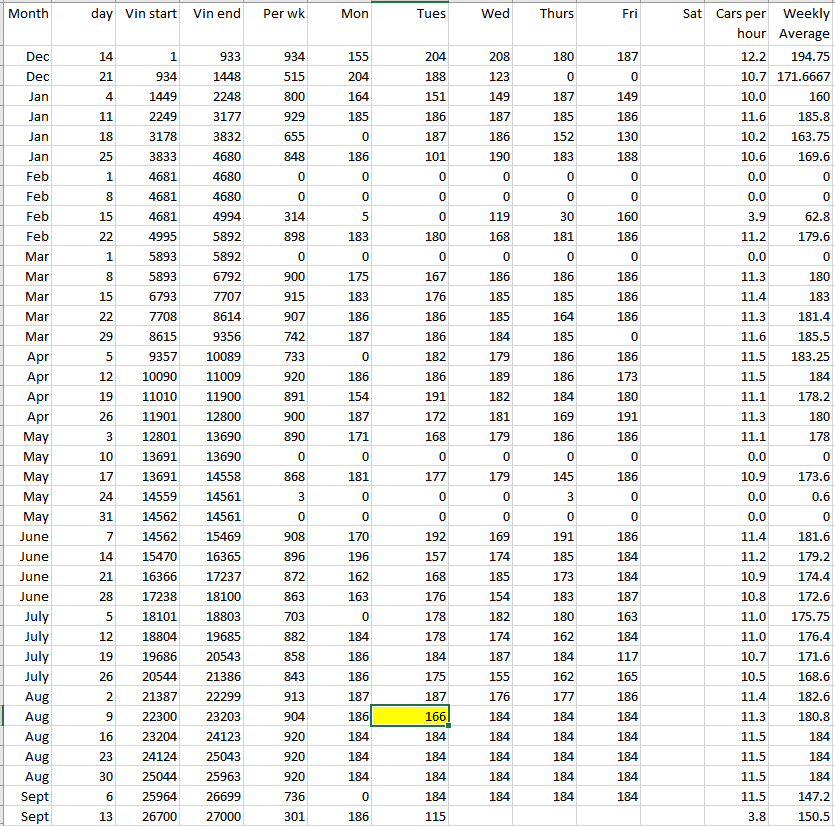The height and width of the screenshot is (826, 835).
Task: Click the Cars per hour header
Action: click(740, 24)
